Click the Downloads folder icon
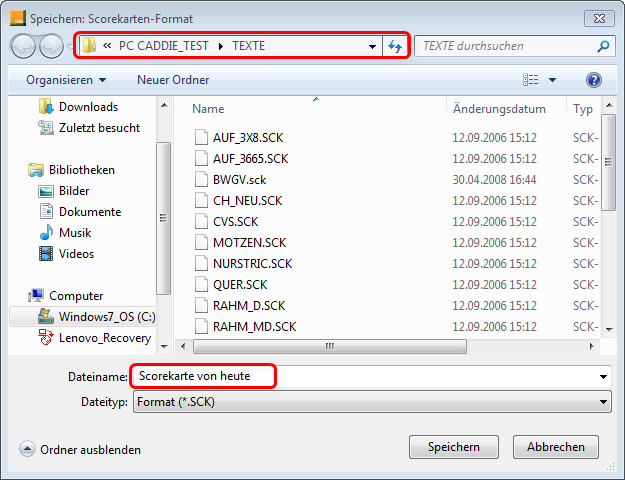 pos(46,107)
